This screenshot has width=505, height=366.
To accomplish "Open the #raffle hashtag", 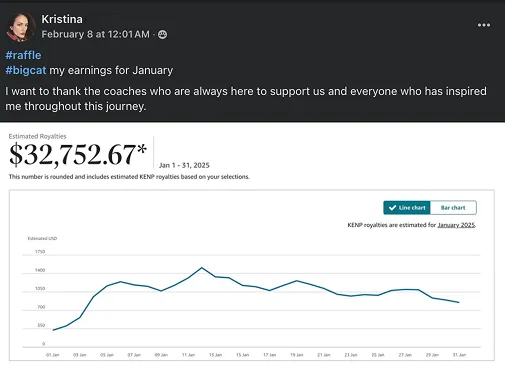I will (23, 55).
